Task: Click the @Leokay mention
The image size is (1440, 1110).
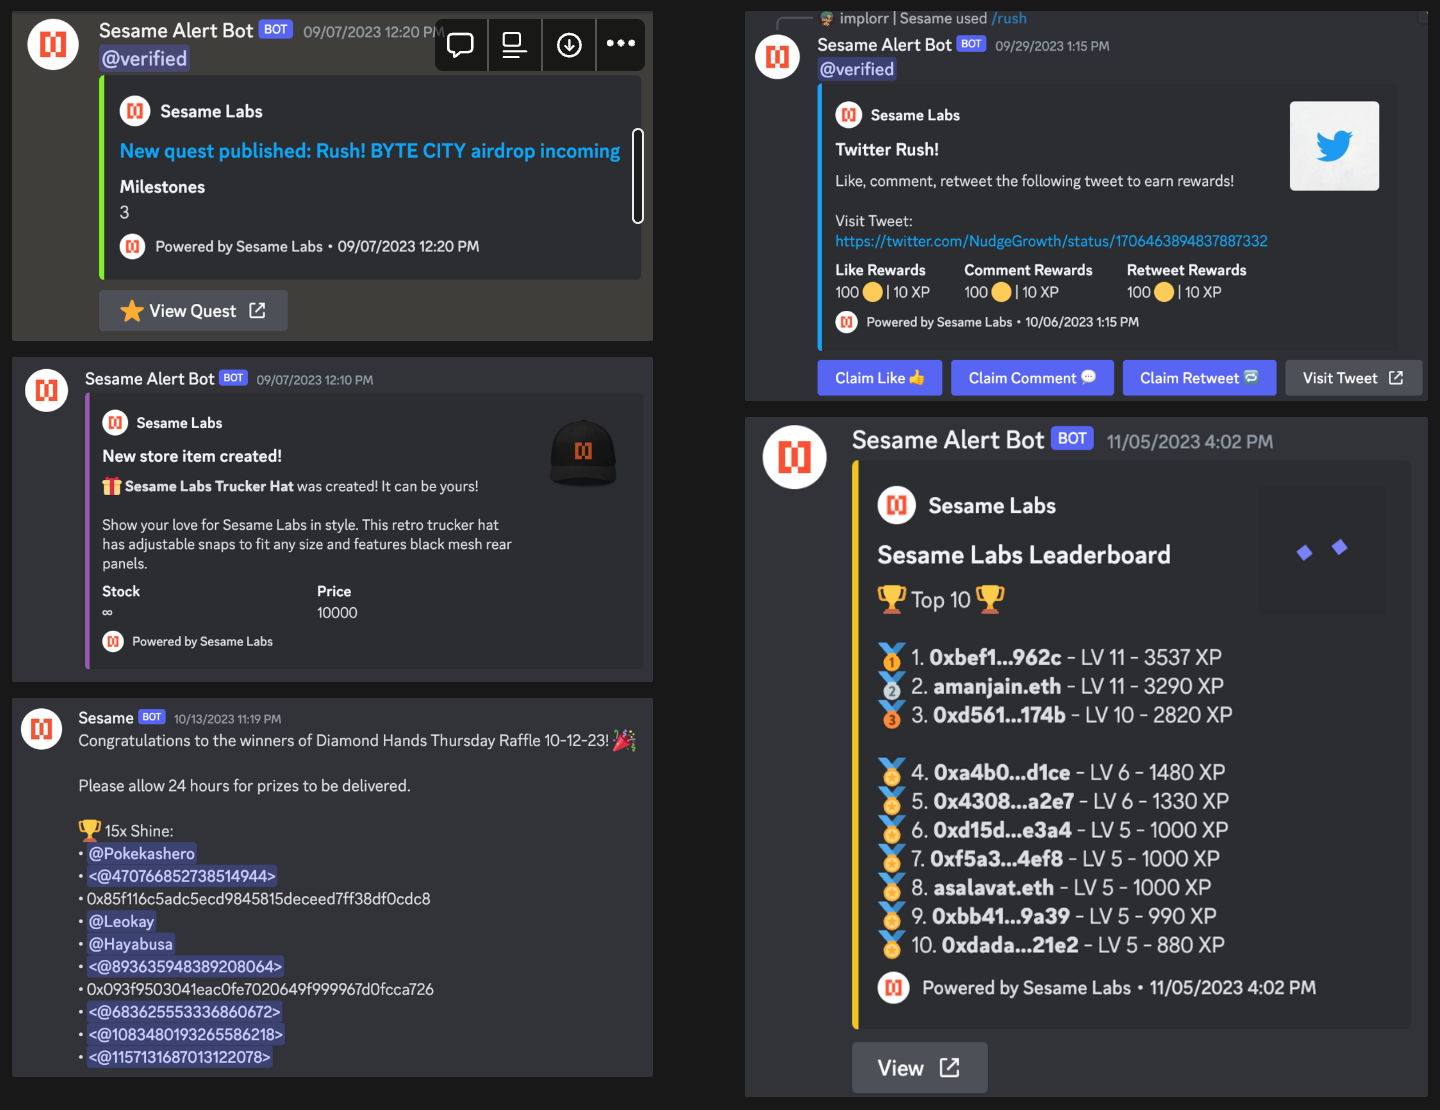Action: 121,921
